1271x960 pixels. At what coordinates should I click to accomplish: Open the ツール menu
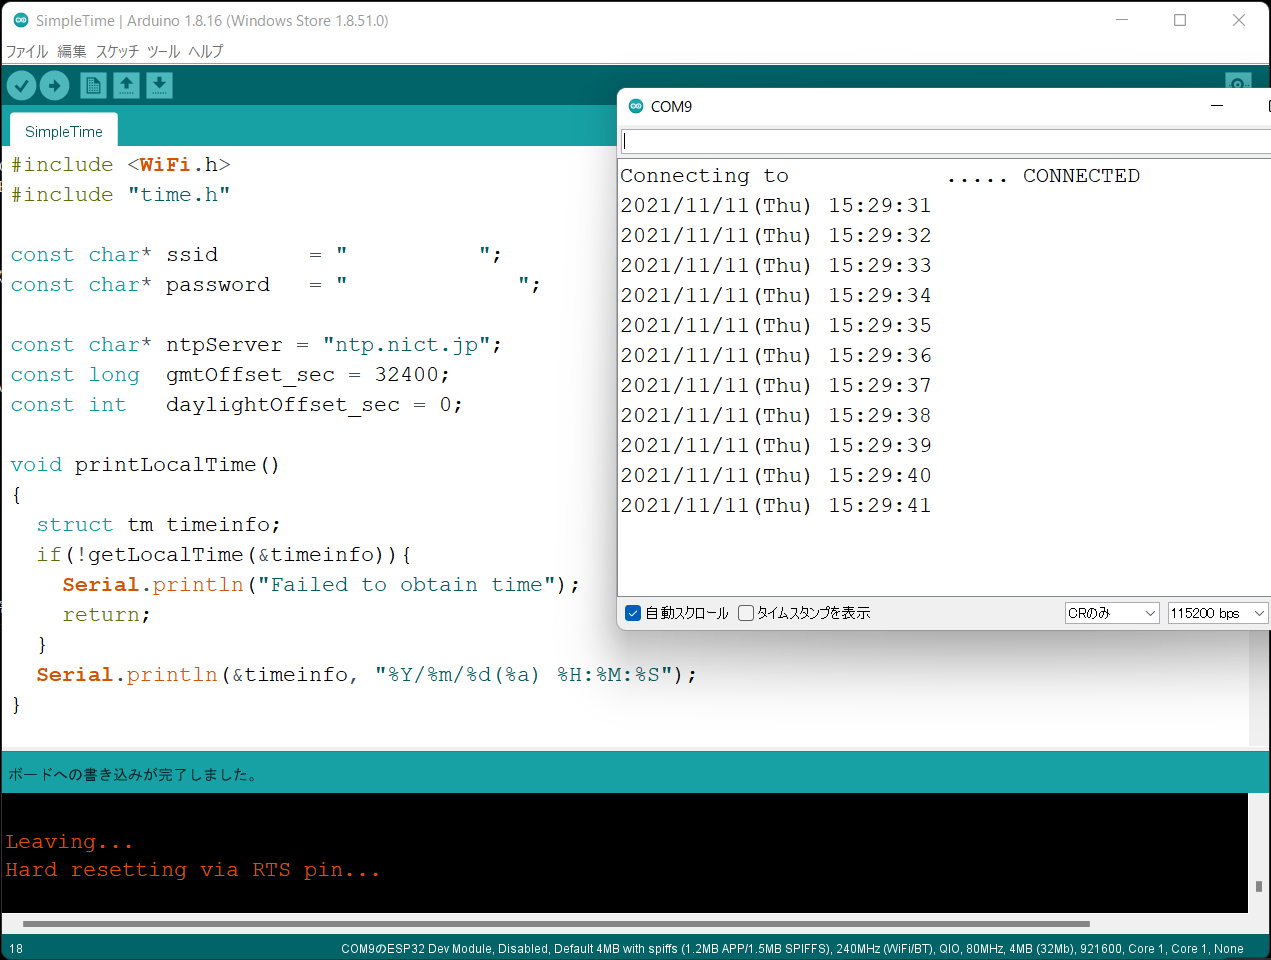(x=163, y=51)
